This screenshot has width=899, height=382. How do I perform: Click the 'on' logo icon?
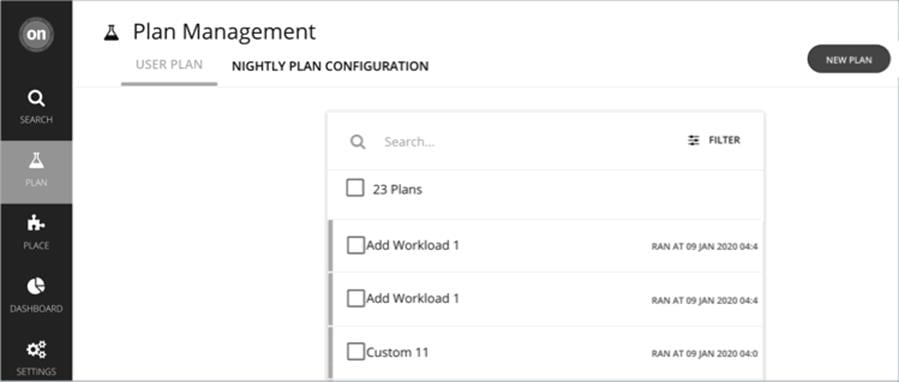pos(36,34)
